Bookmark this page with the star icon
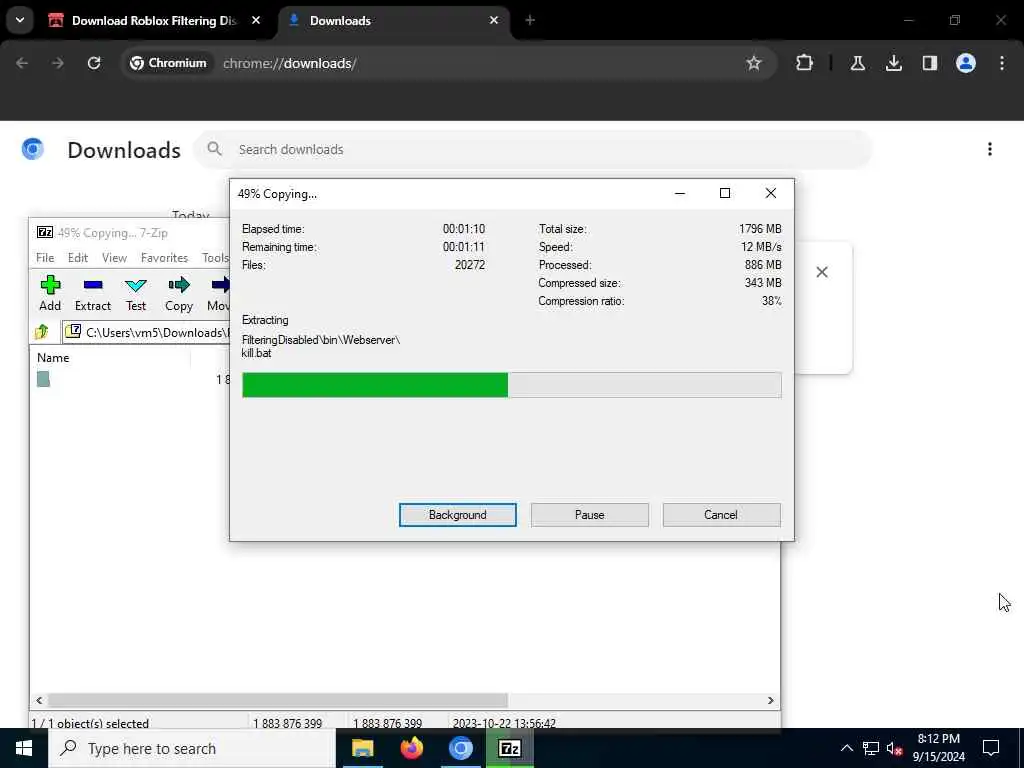This screenshot has width=1024, height=768. (754, 63)
